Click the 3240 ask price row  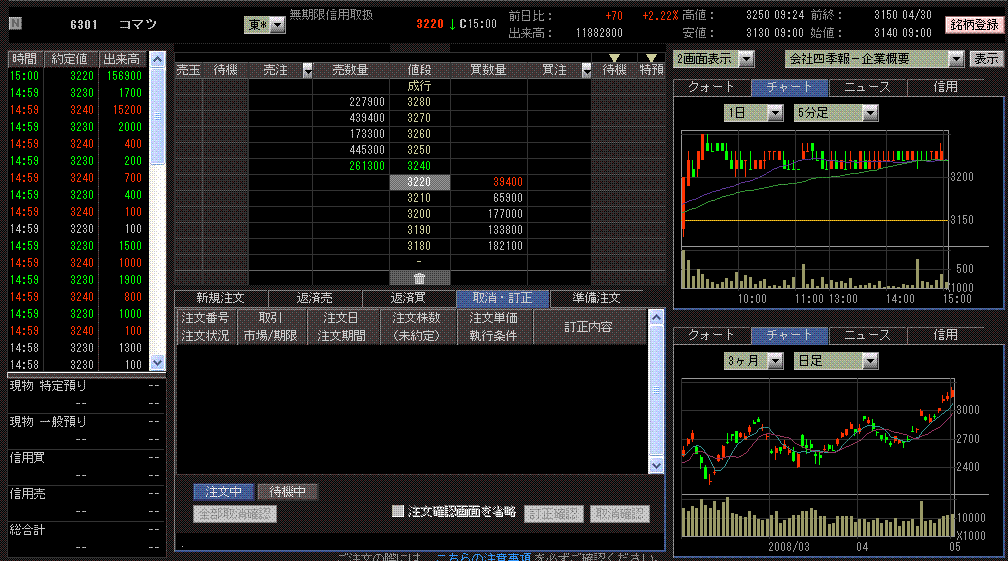point(420,166)
